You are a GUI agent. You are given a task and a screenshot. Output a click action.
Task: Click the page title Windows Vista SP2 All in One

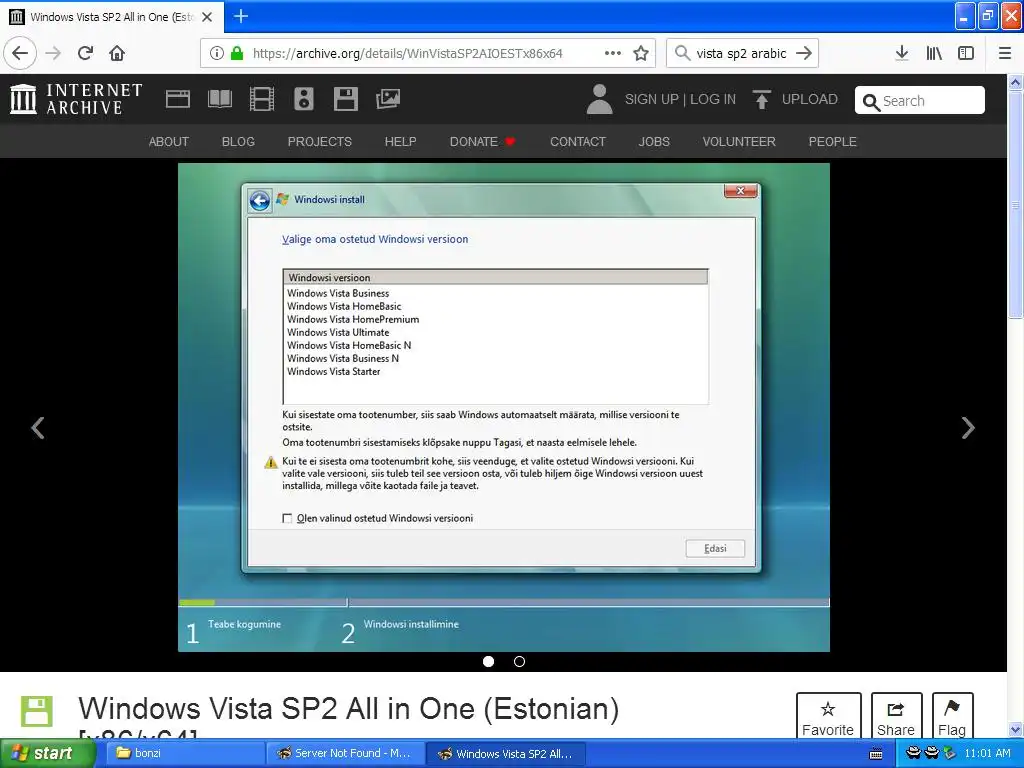coord(348,709)
